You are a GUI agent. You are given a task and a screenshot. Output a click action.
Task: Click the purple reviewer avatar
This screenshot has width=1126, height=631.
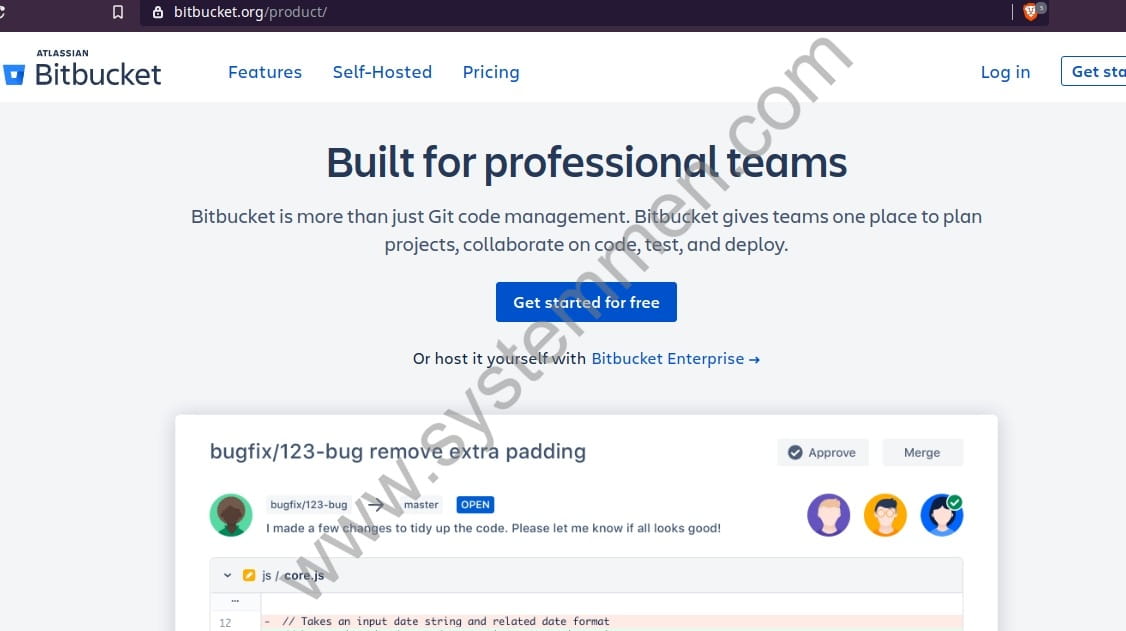pos(829,515)
